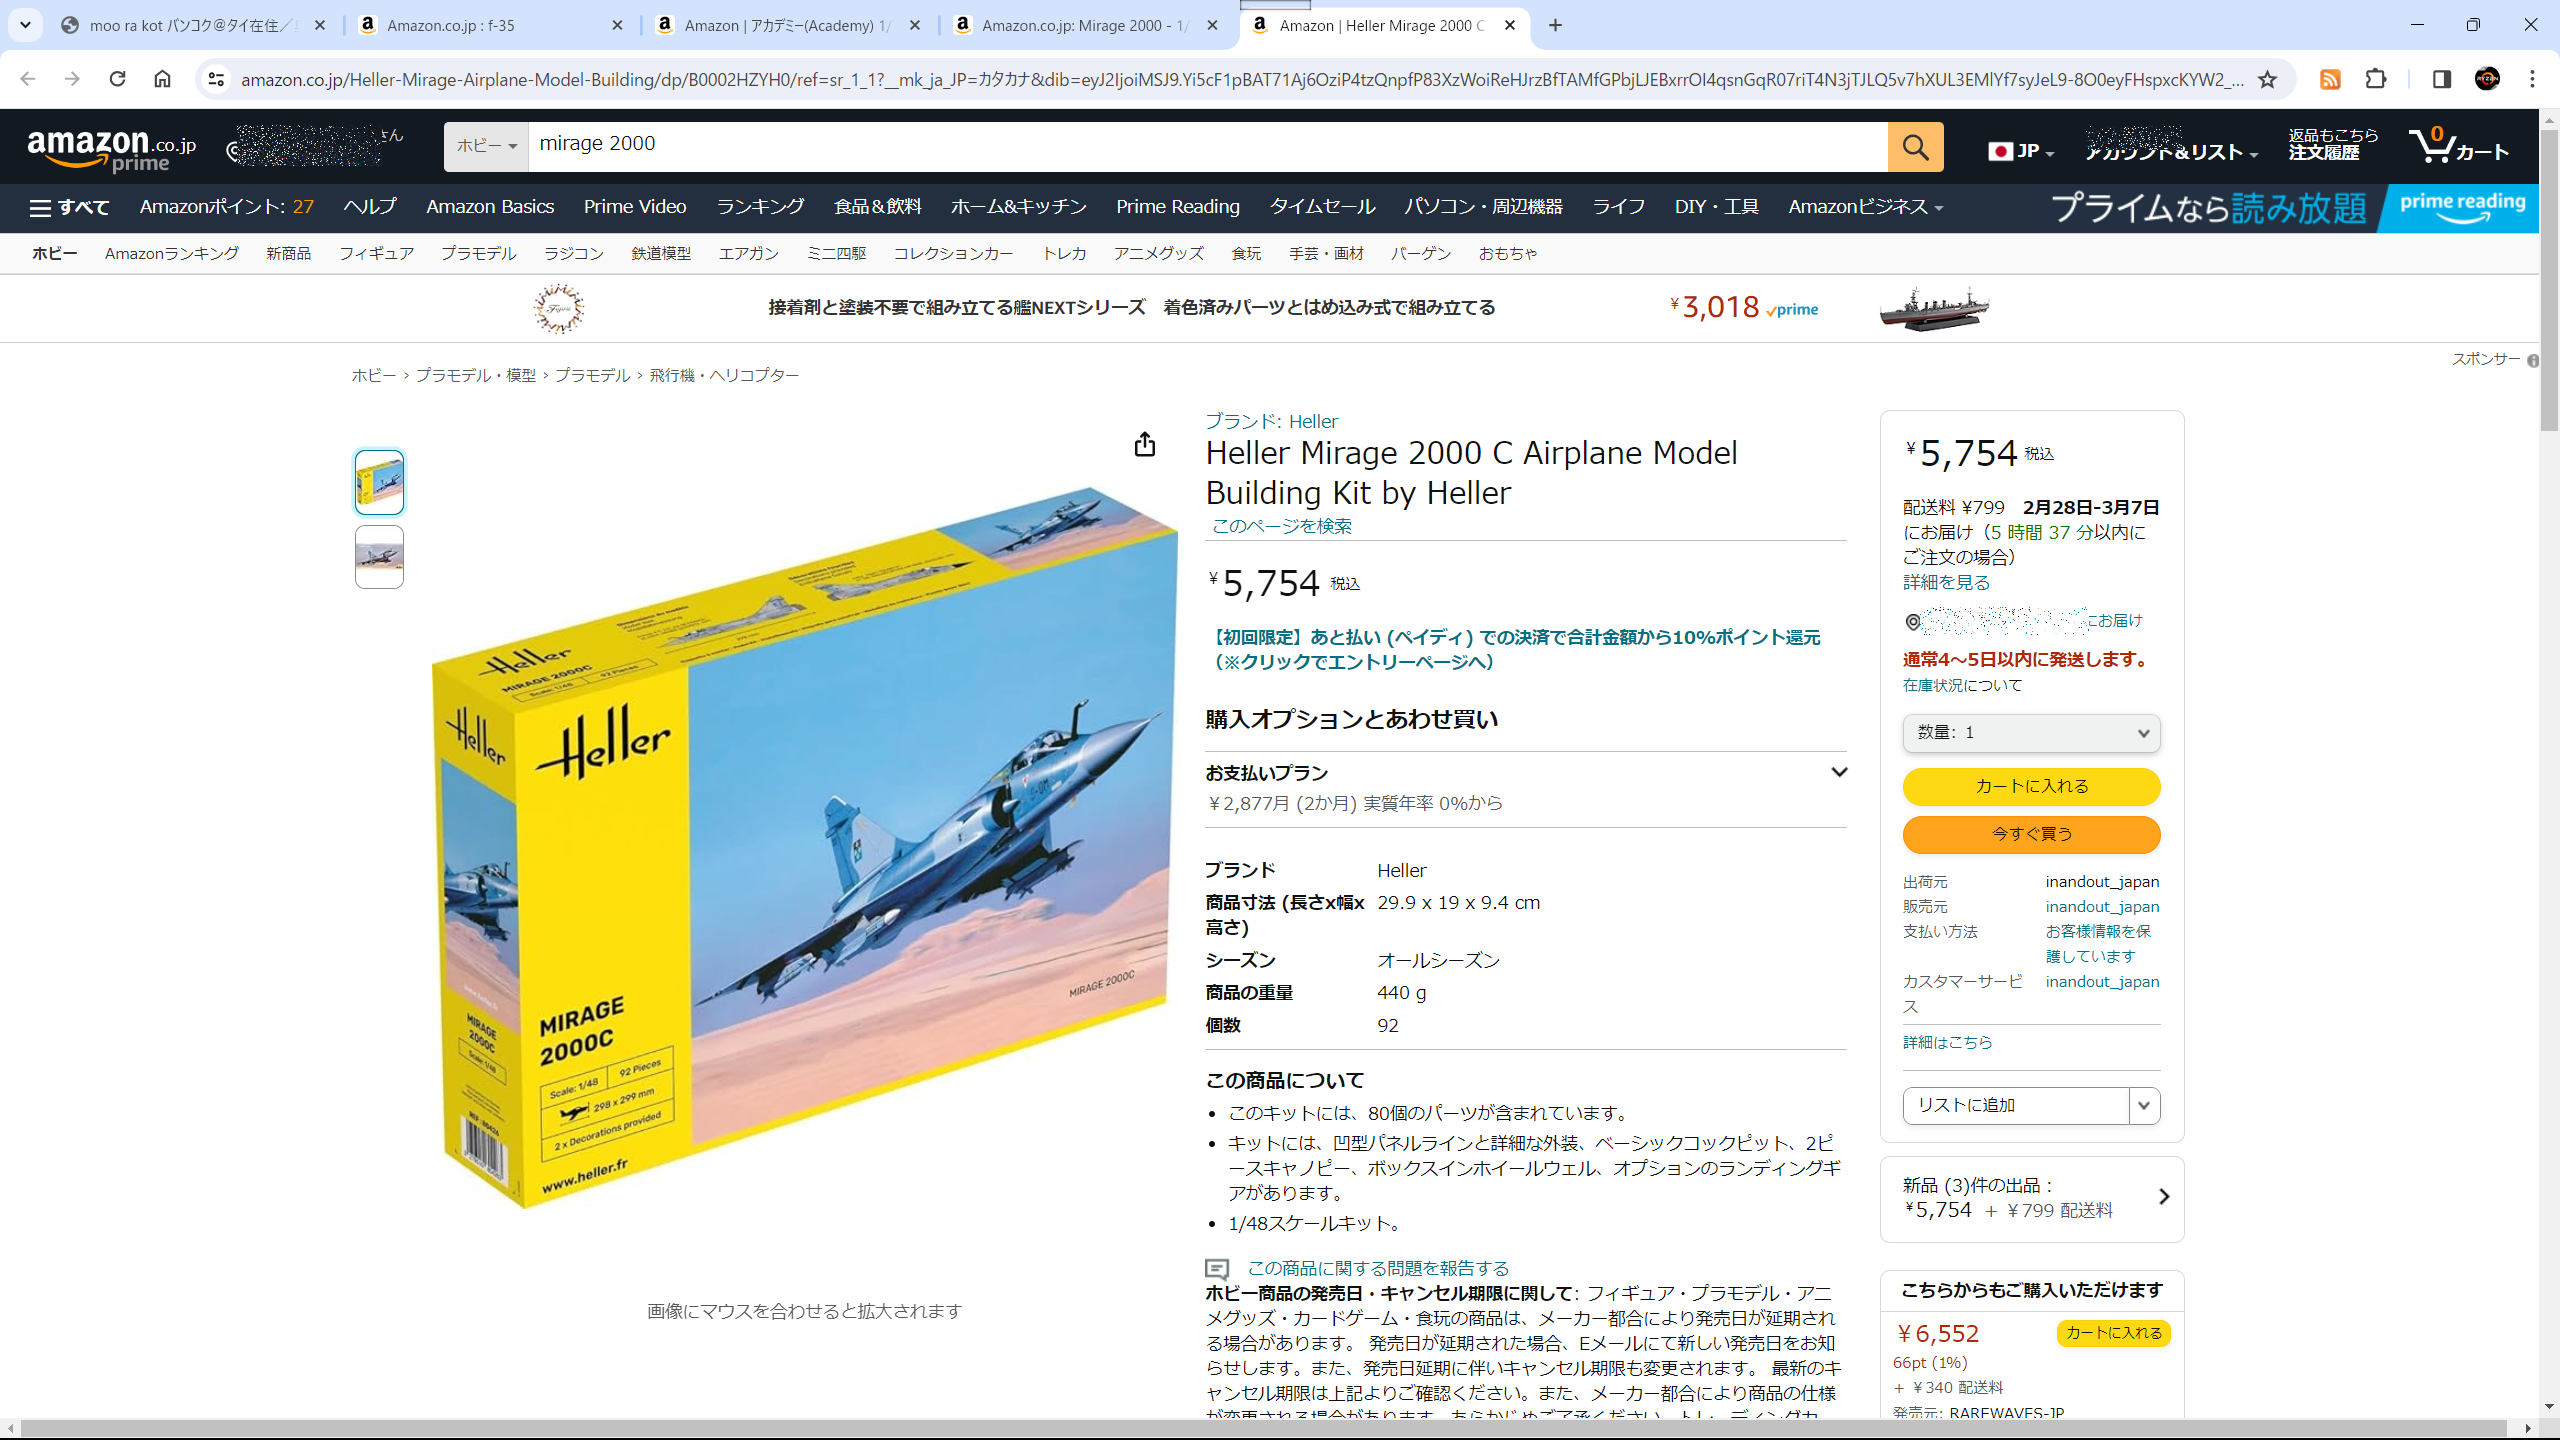2560x1440 pixels.
Task: Click the orange search magnifier button
Action: 1915,147
